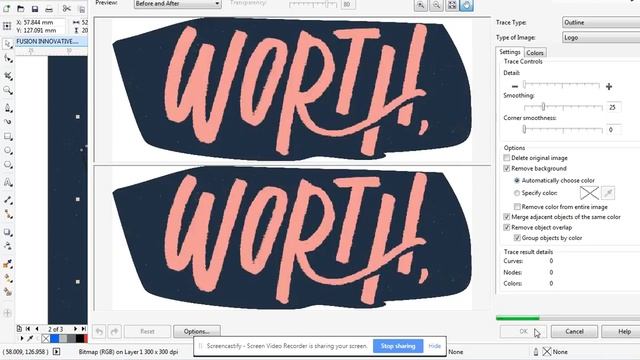The width and height of the screenshot is (640, 360).
Task: Select the Smart Fill tool
Action: [x=7, y=292]
